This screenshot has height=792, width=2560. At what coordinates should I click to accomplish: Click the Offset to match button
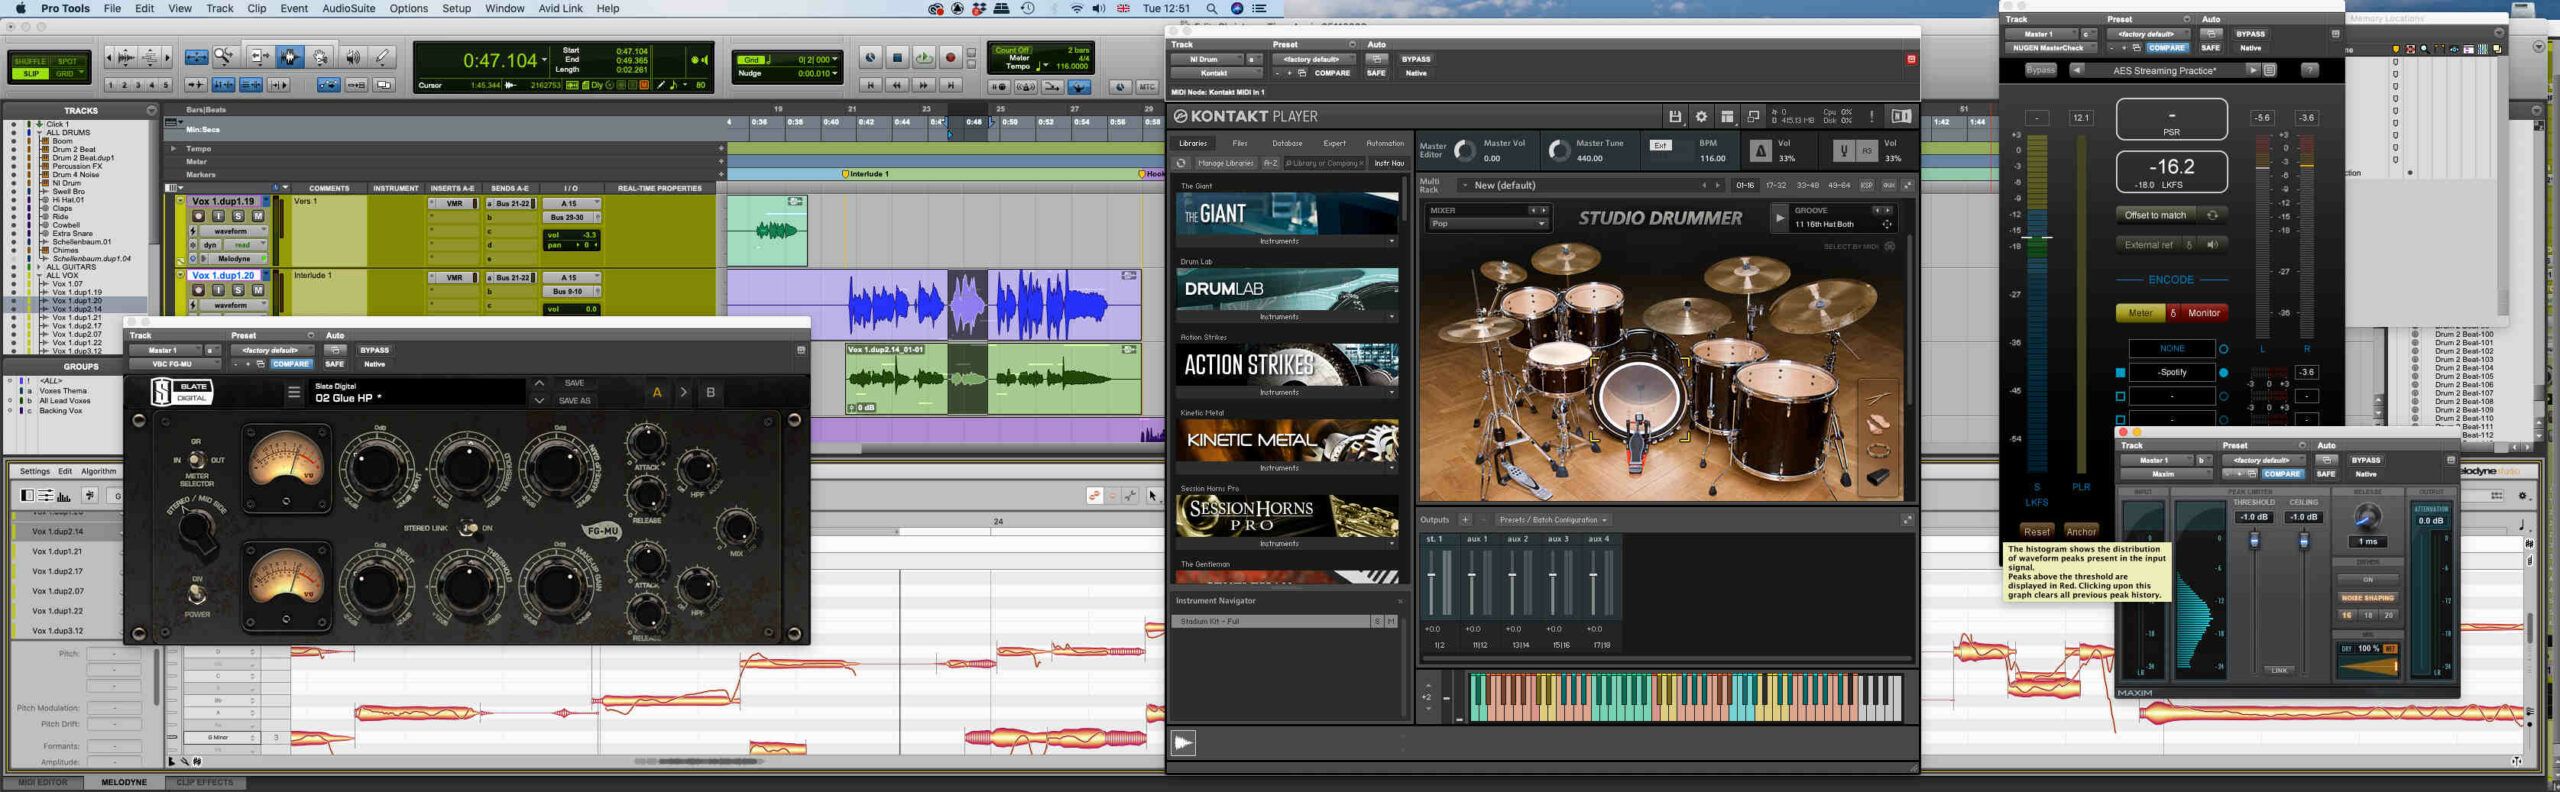point(2155,215)
